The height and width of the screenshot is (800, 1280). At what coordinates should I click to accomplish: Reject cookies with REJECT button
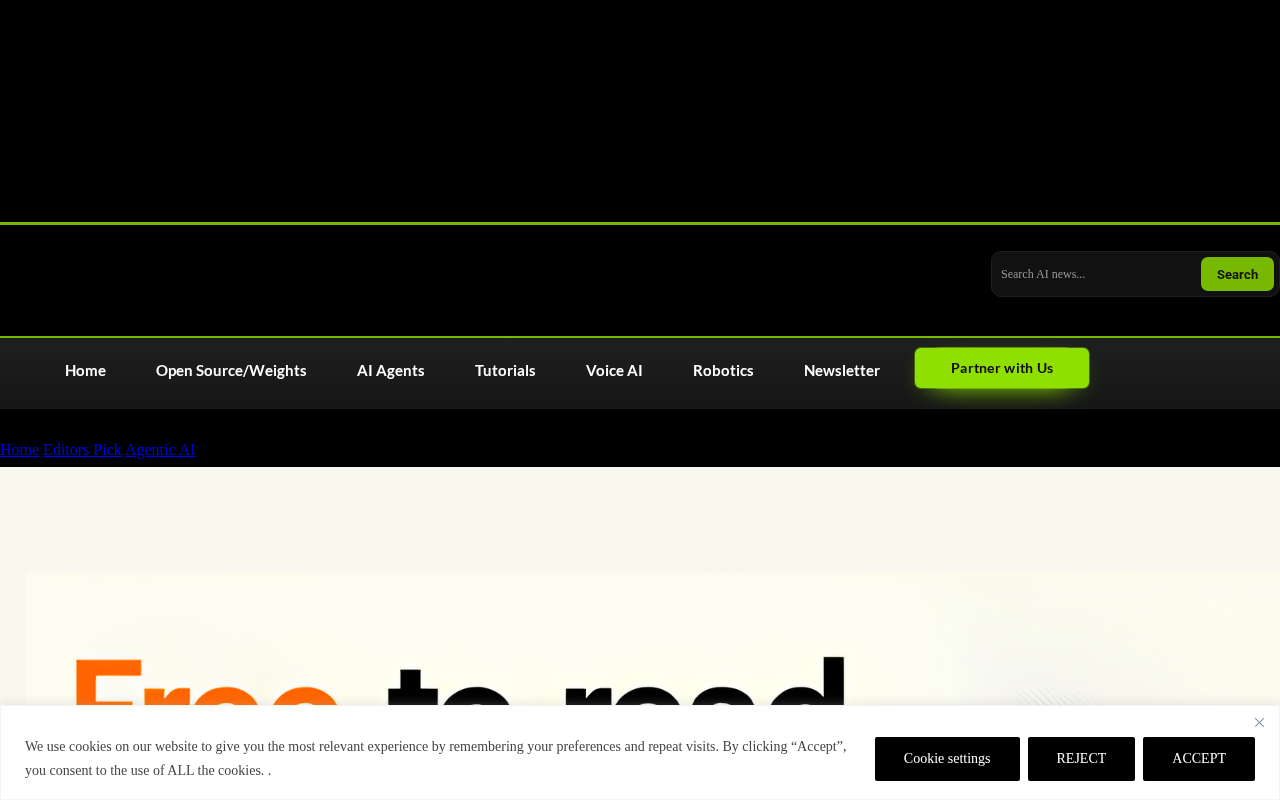point(1081,759)
